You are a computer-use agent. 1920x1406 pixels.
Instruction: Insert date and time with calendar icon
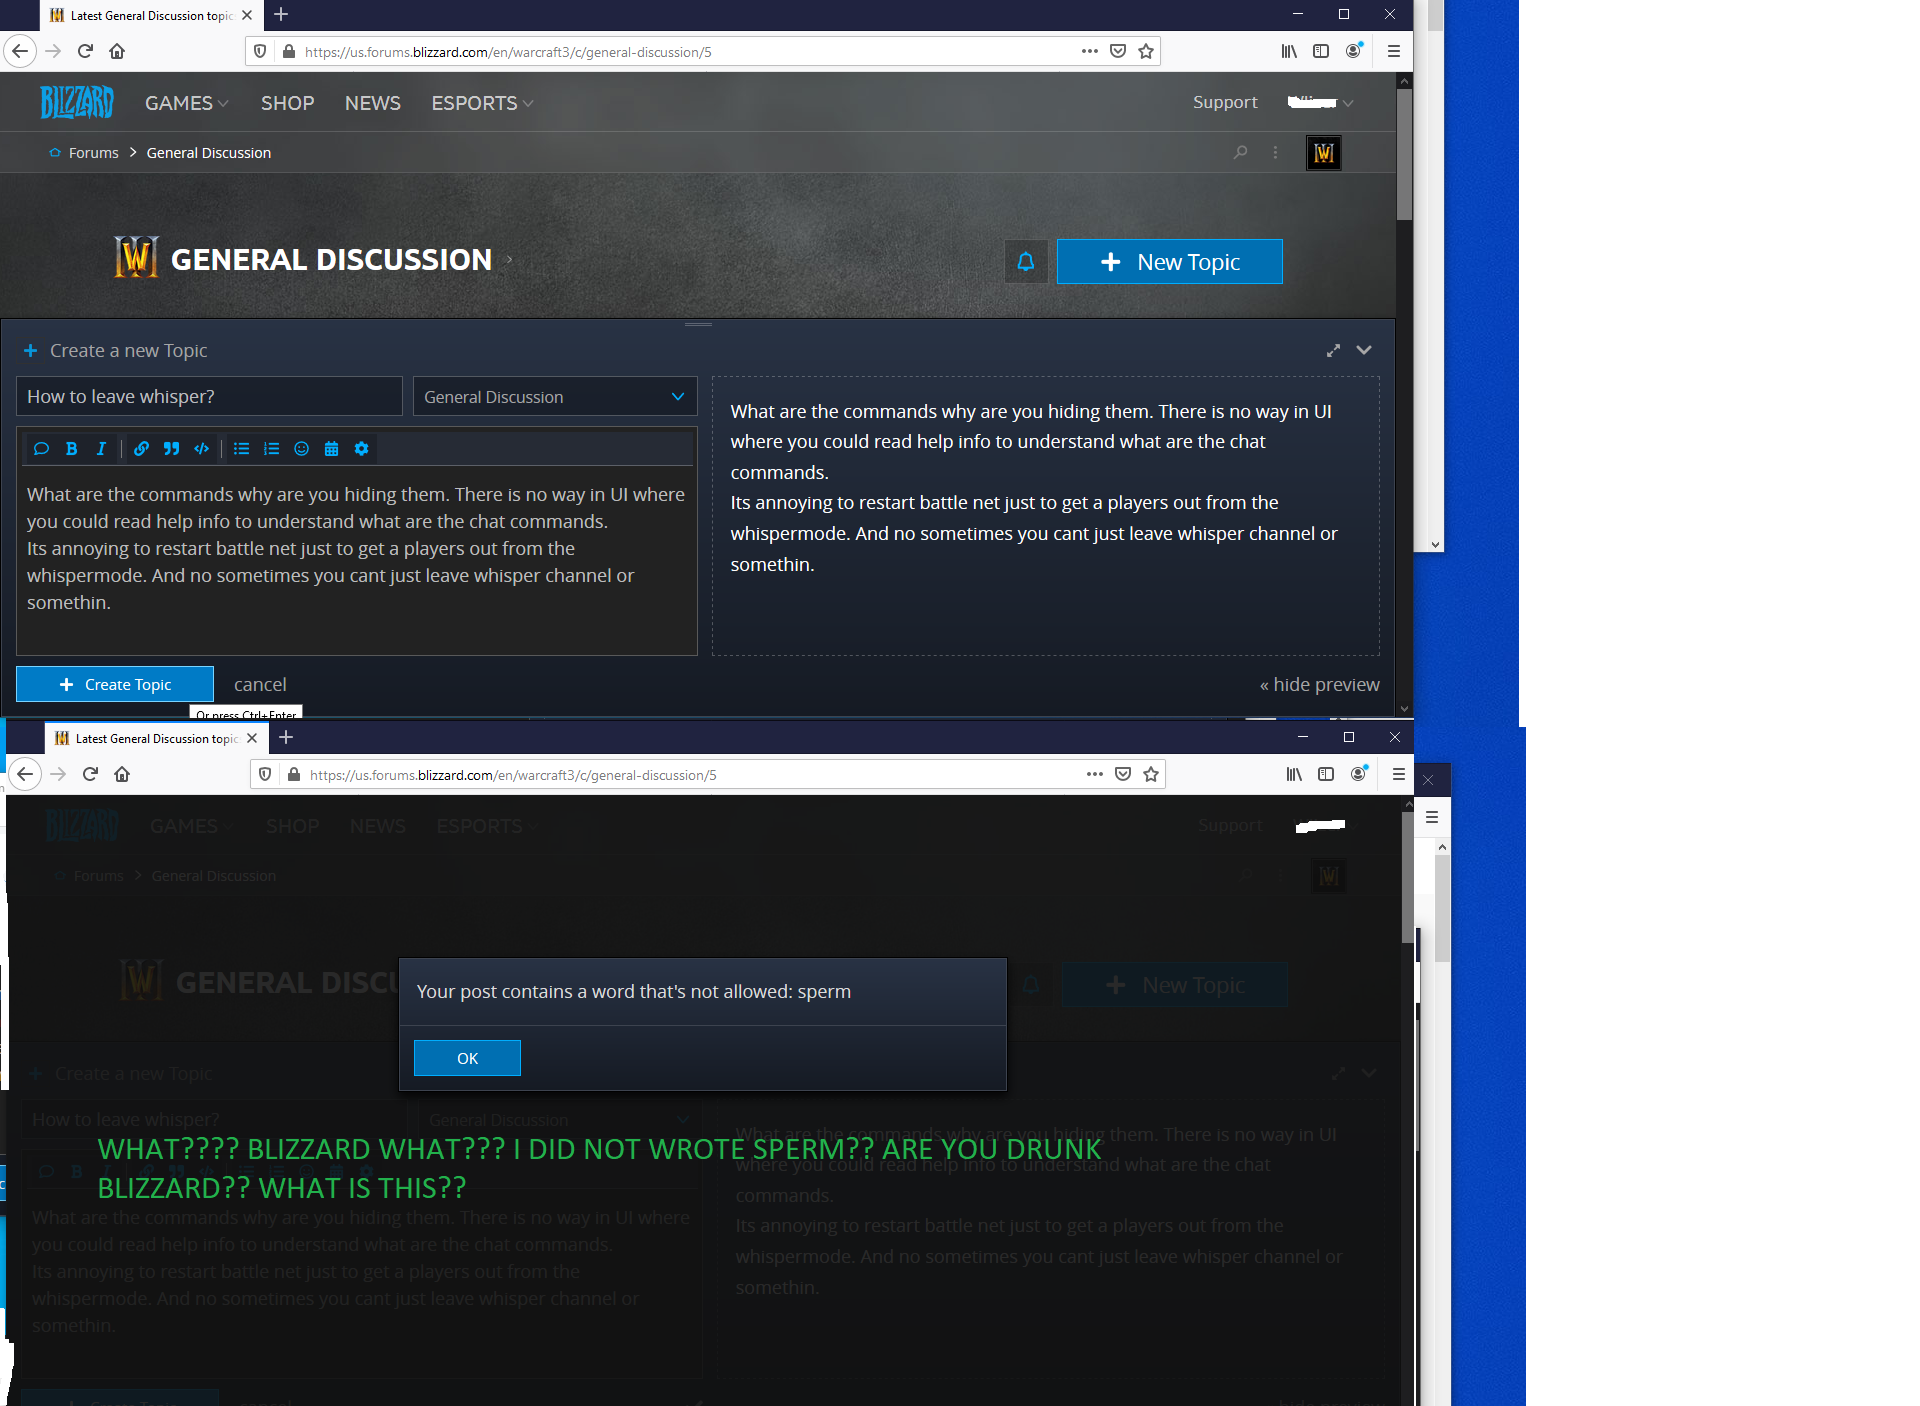[x=331, y=449]
